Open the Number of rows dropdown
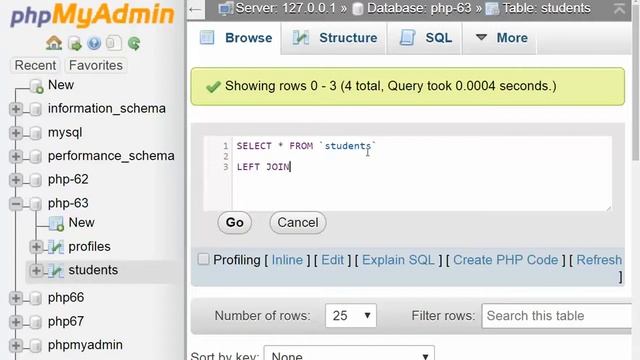Viewport: 640px width, 360px height. point(351,316)
